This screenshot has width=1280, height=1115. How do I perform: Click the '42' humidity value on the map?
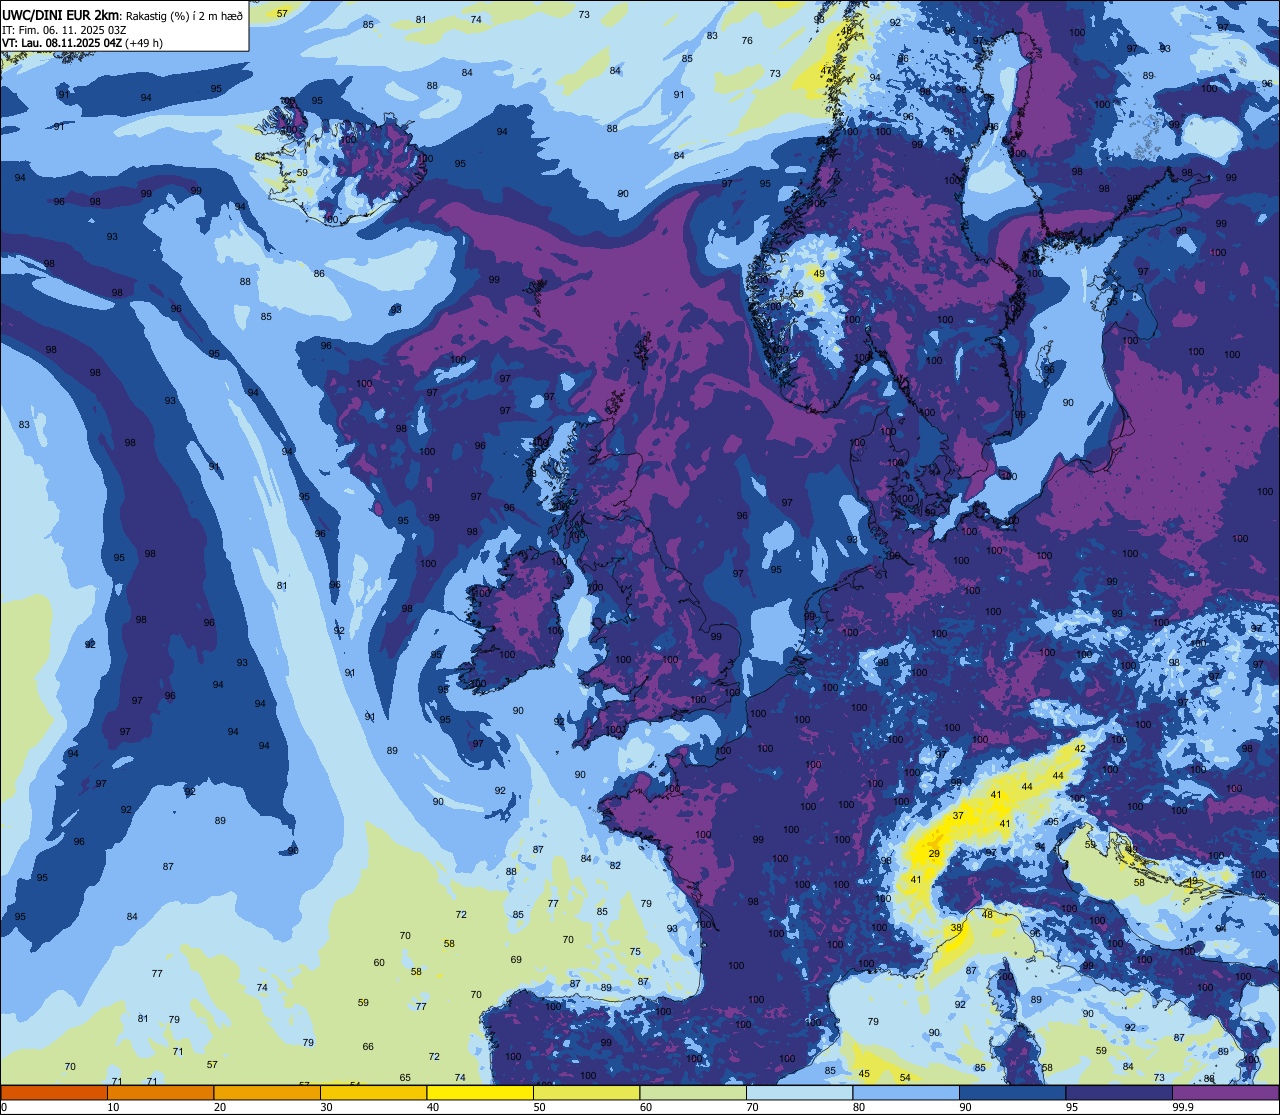[x=1080, y=748]
